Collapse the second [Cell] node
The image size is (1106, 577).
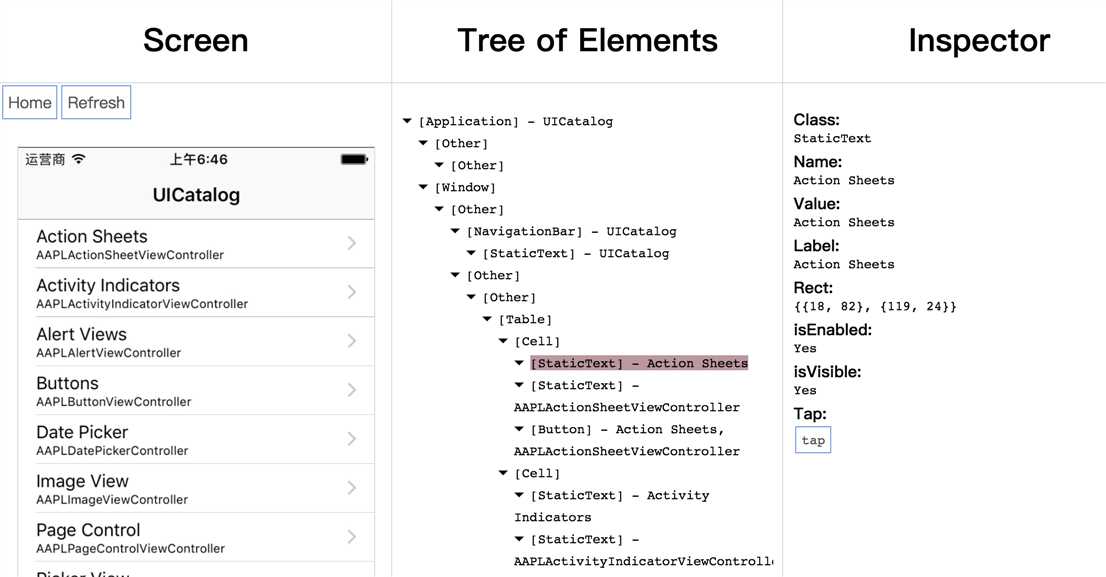point(503,473)
